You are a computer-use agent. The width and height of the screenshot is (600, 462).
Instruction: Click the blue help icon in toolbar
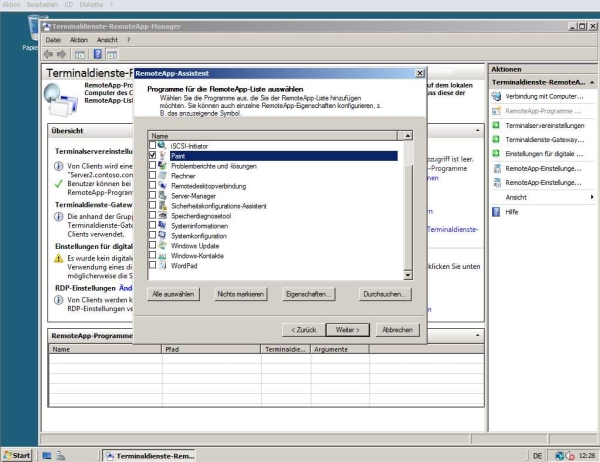[x=98, y=53]
